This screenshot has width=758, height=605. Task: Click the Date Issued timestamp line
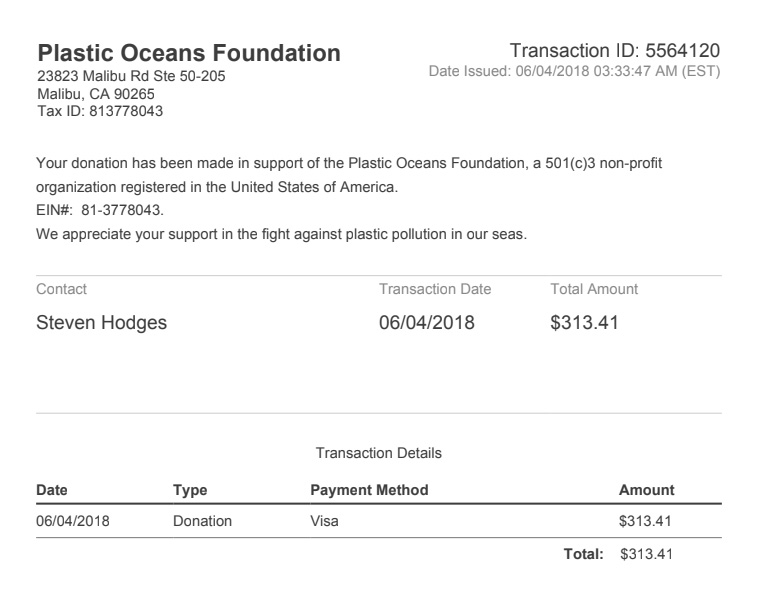point(574,72)
